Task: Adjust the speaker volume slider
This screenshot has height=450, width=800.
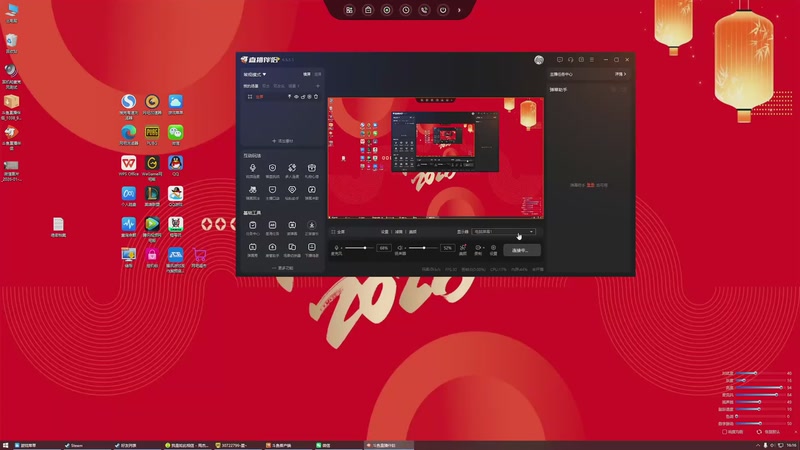Action: click(423, 248)
